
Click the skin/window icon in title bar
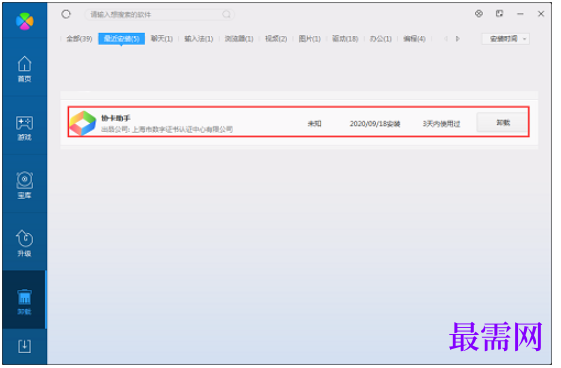click(x=499, y=14)
